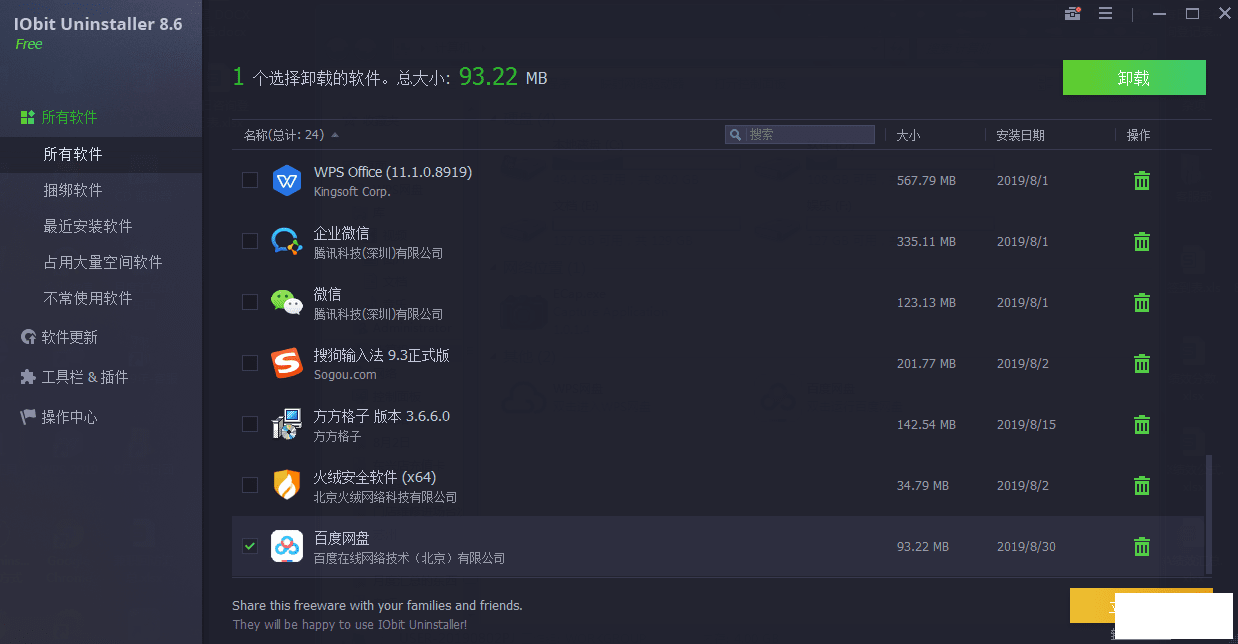Select the 微信 row checkbox
Screen dimensions: 1238x644
(x=250, y=303)
